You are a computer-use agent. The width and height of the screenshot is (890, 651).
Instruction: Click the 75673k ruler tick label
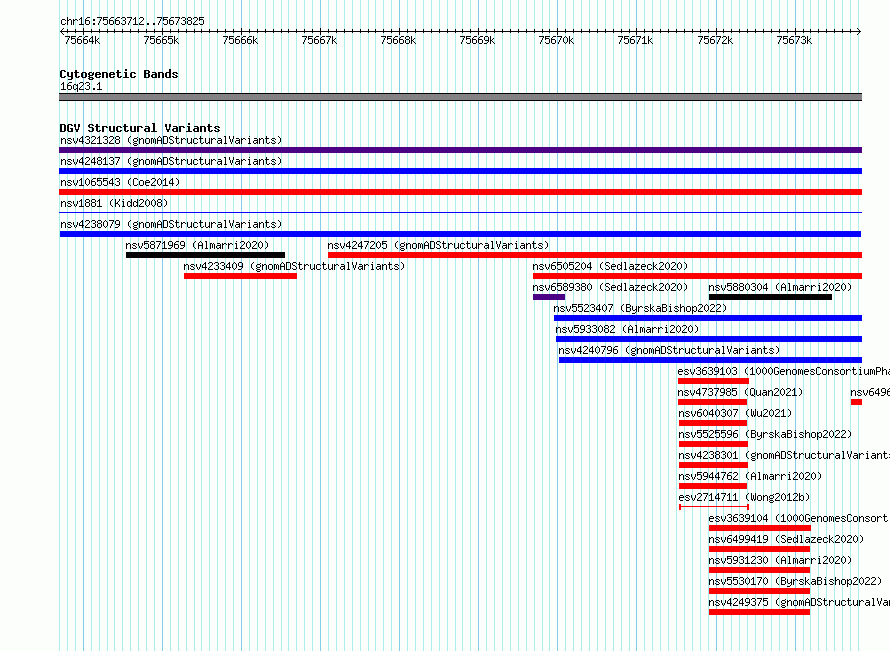(794, 40)
